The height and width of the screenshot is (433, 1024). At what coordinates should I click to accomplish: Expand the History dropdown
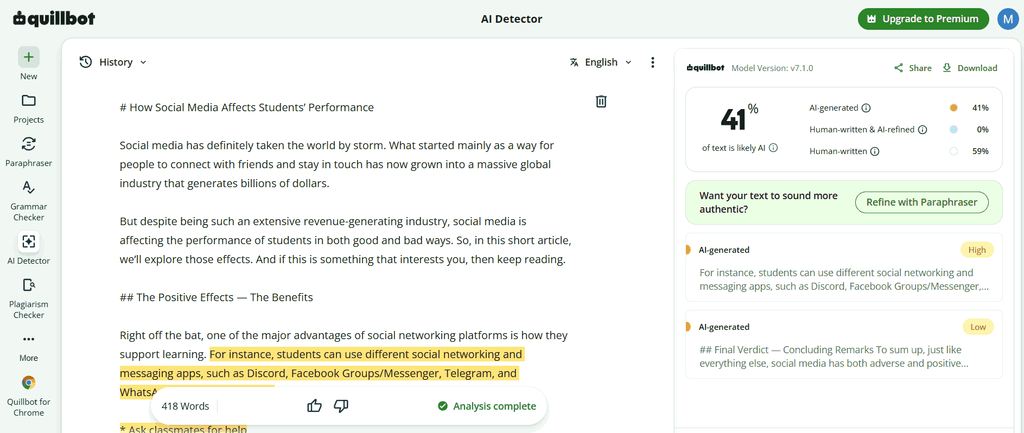coord(113,62)
